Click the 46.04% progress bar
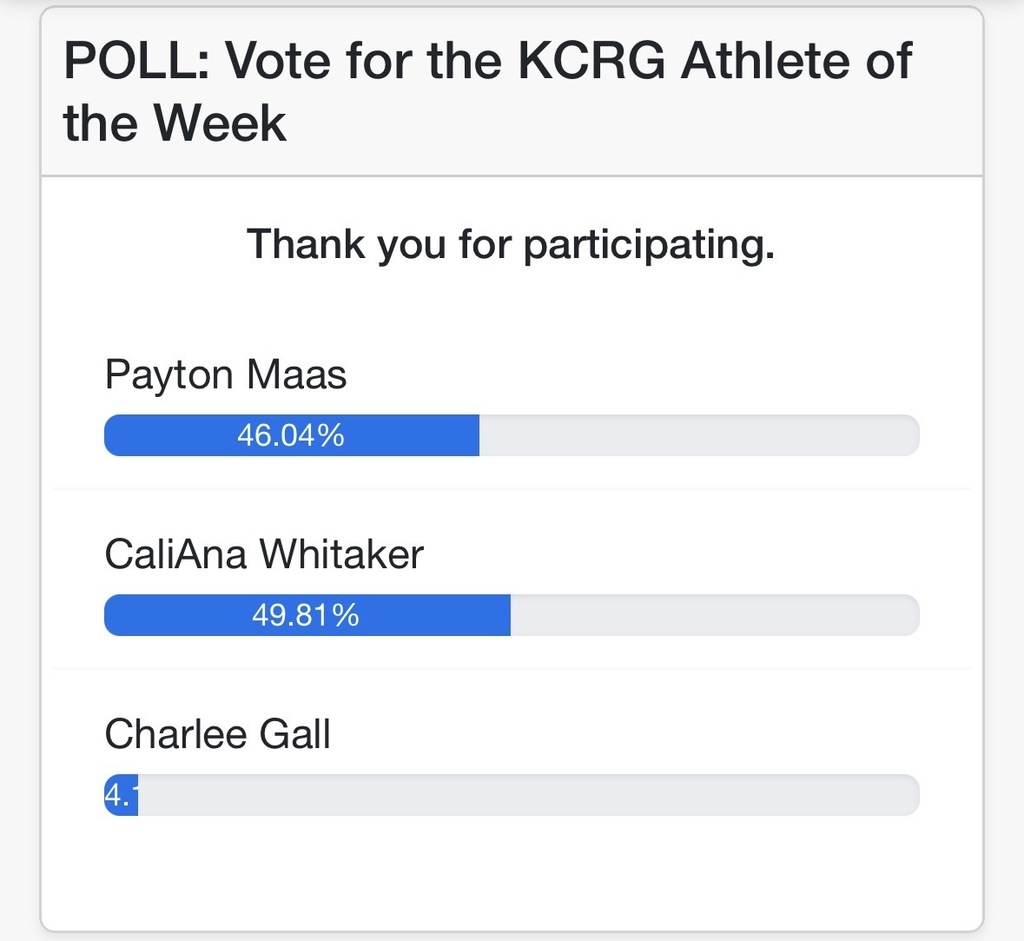The height and width of the screenshot is (941, 1024). click(x=290, y=434)
